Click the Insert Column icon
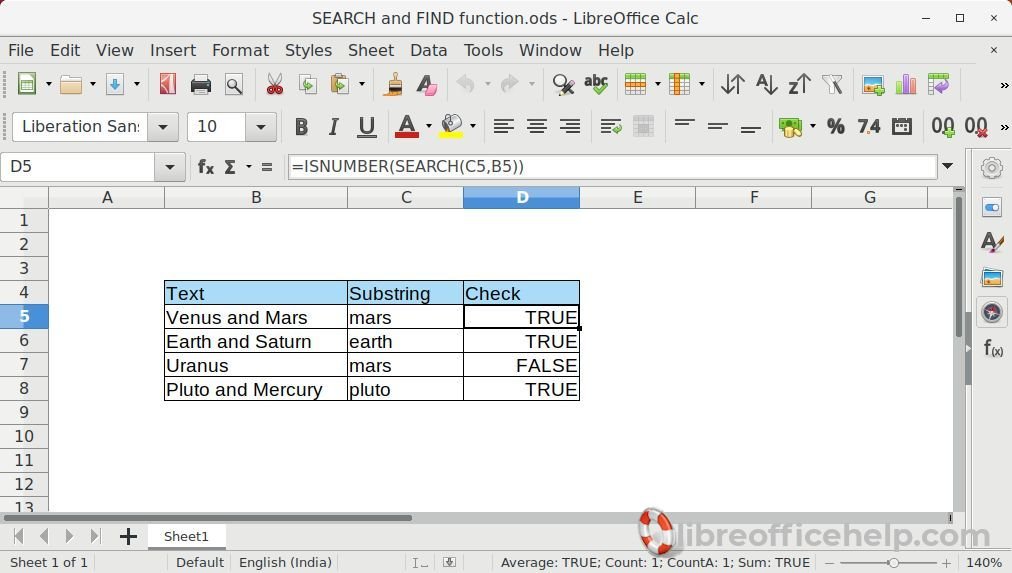 tap(680, 85)
